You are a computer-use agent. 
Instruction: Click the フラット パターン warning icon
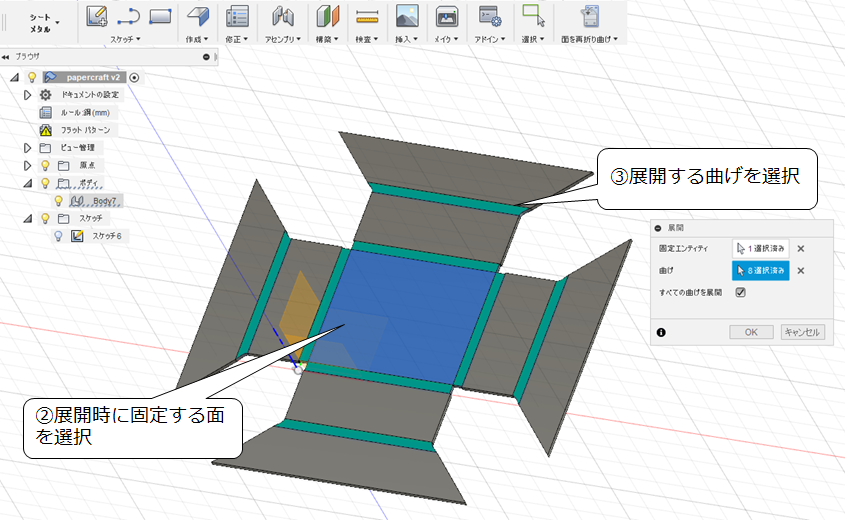point(46,130)
